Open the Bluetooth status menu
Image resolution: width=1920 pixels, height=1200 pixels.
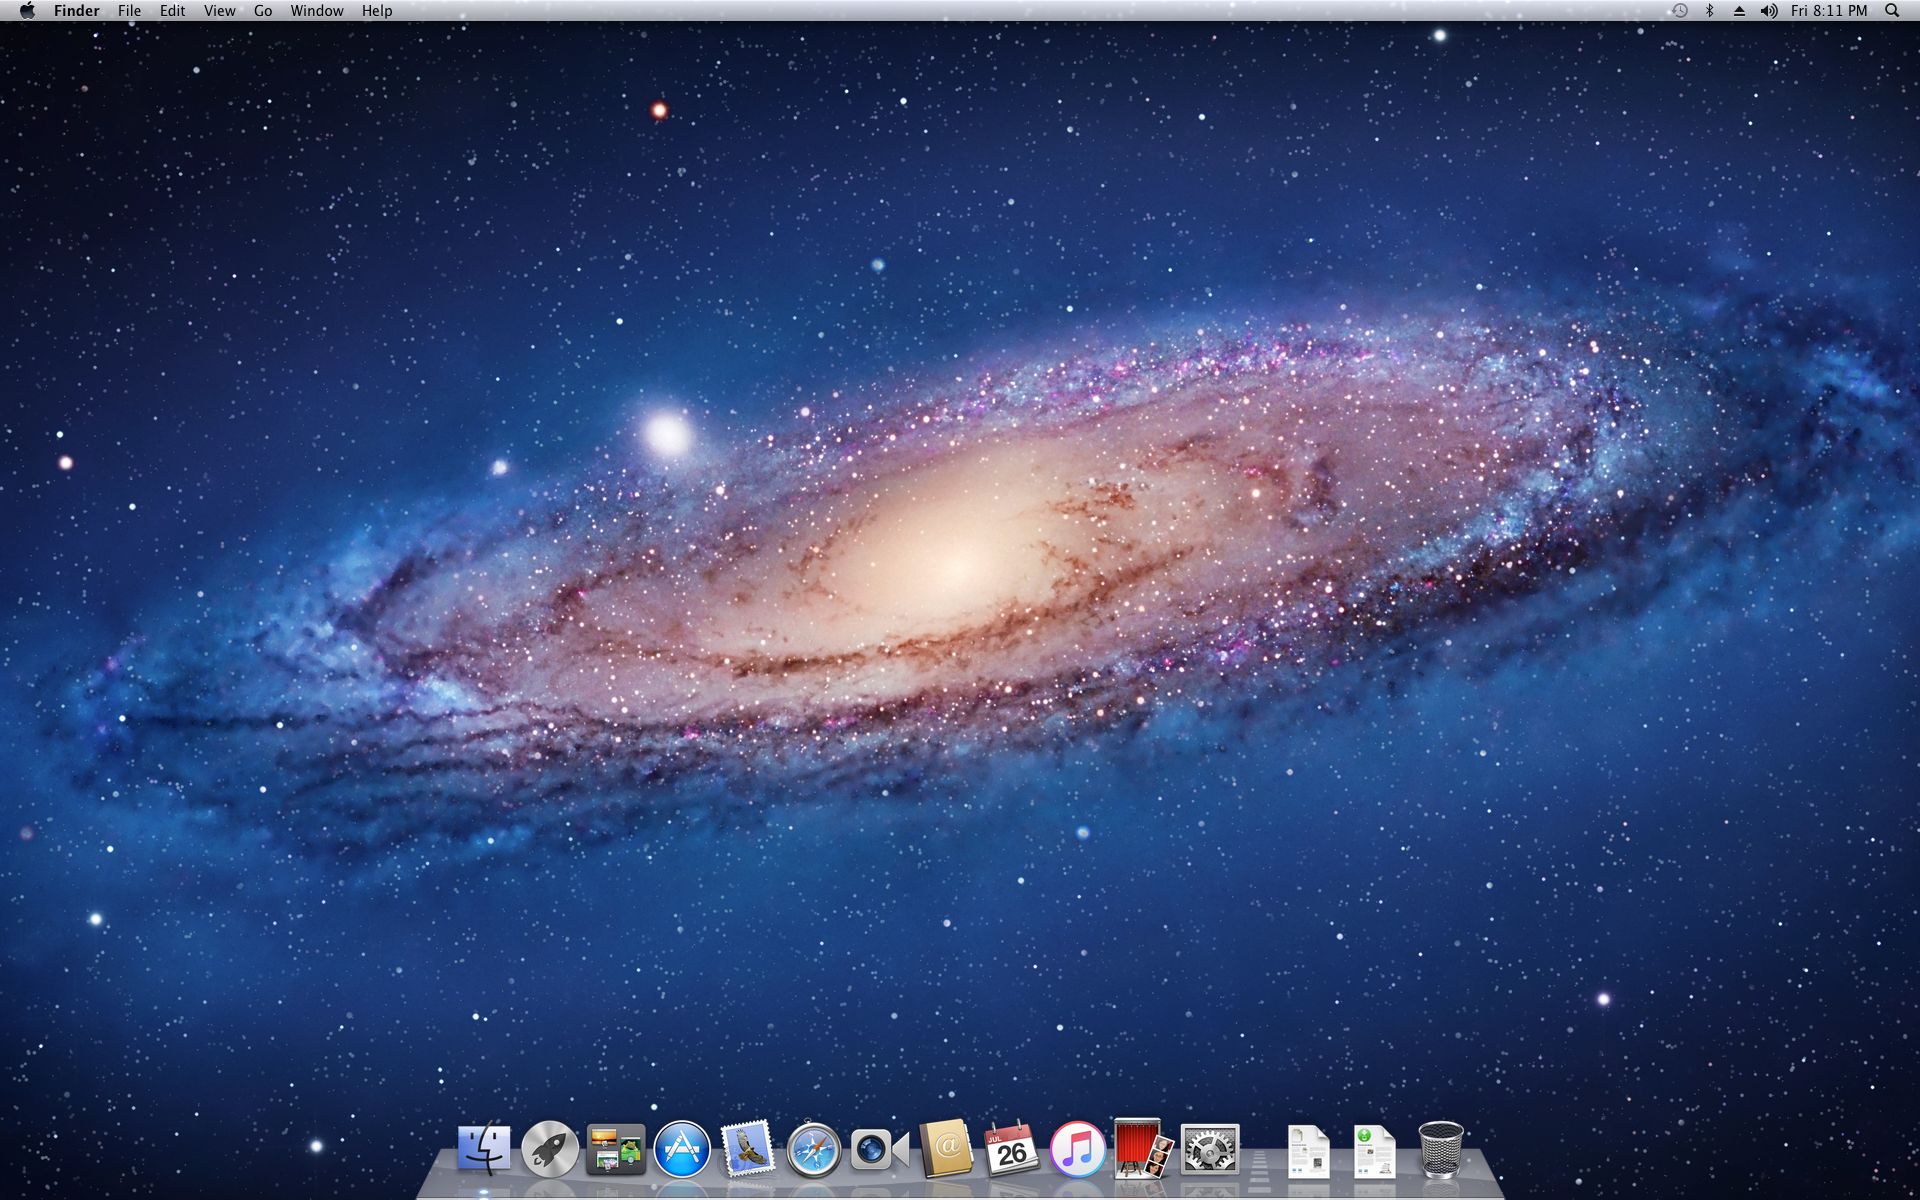pyautogui.click(x=1710, y=11)
